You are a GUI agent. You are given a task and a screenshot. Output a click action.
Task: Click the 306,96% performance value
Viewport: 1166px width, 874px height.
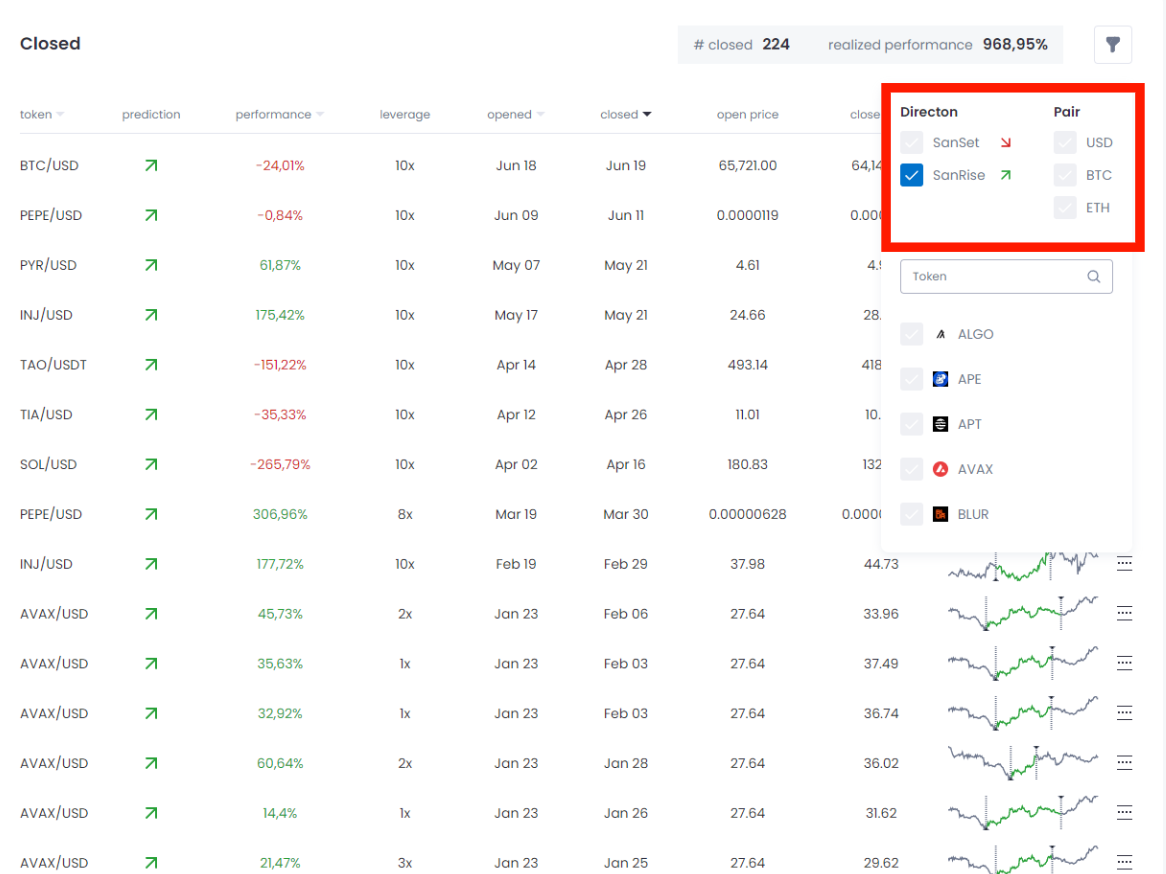pos(280,515)
